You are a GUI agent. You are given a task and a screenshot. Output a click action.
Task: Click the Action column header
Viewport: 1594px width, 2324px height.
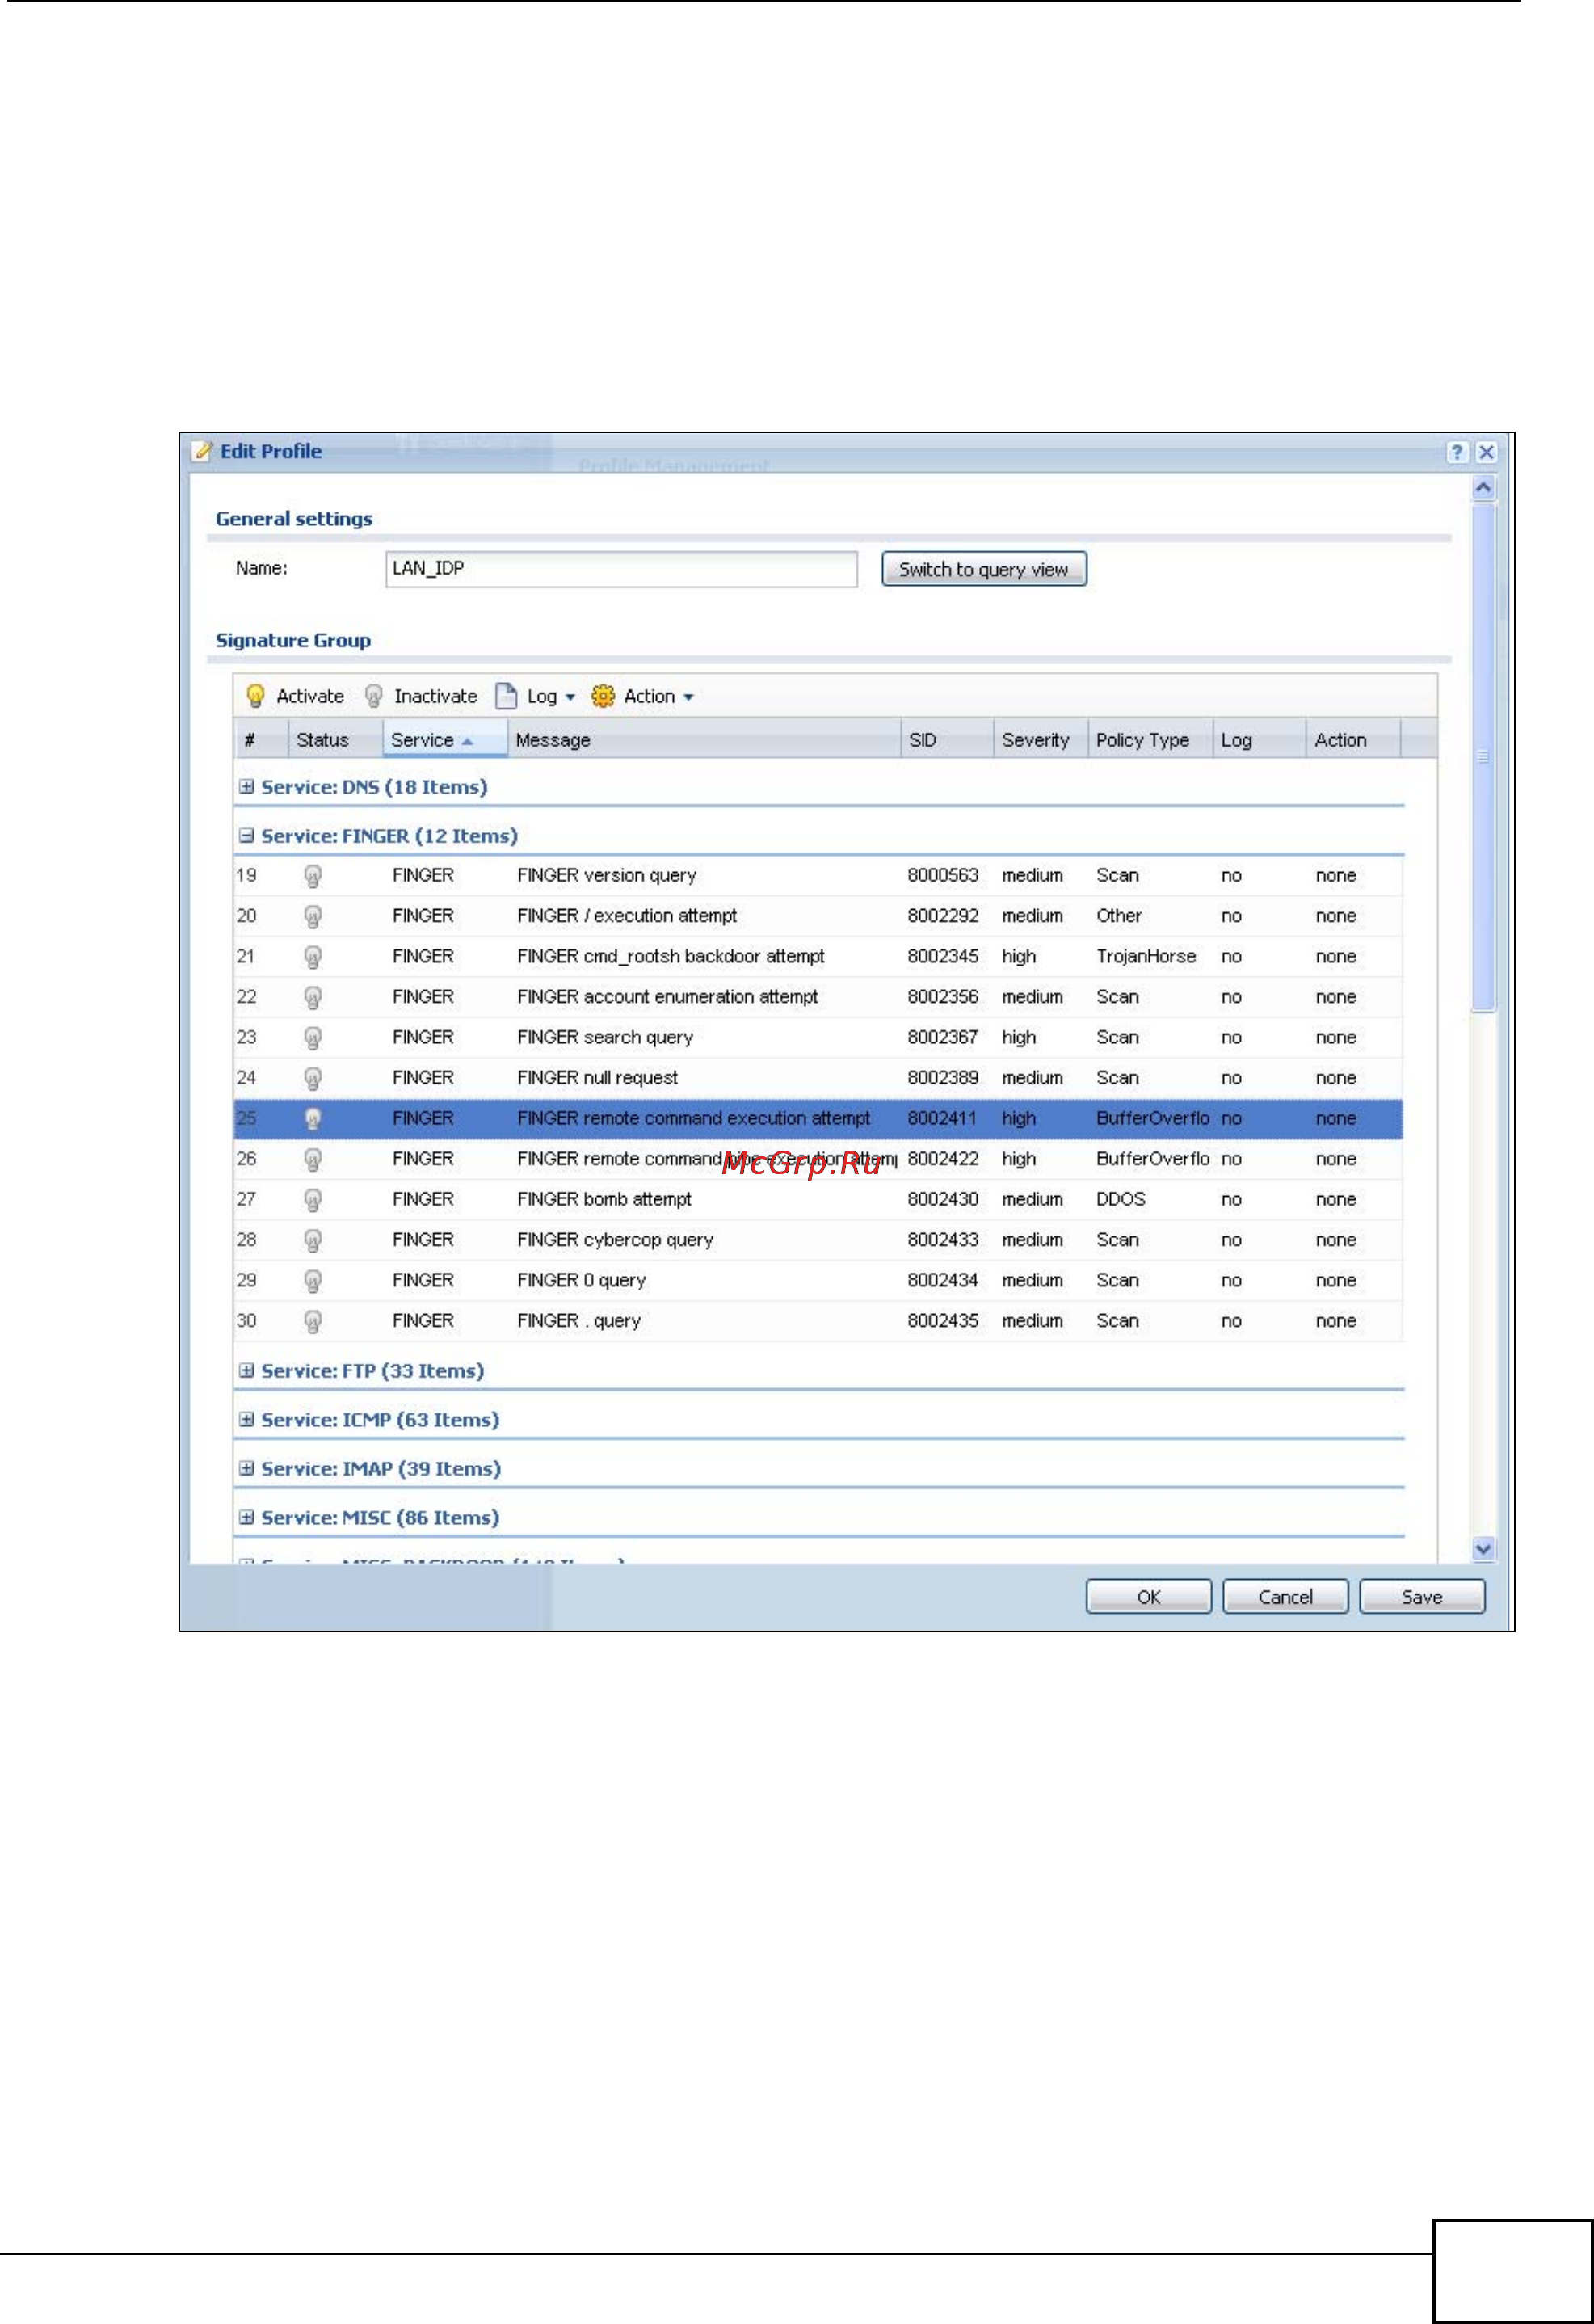click(x=1353, y=740)
